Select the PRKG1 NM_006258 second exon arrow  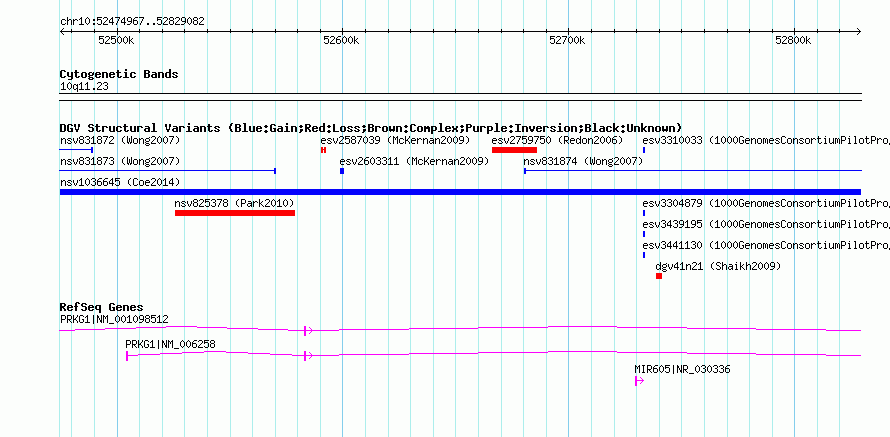coord(308,356)
